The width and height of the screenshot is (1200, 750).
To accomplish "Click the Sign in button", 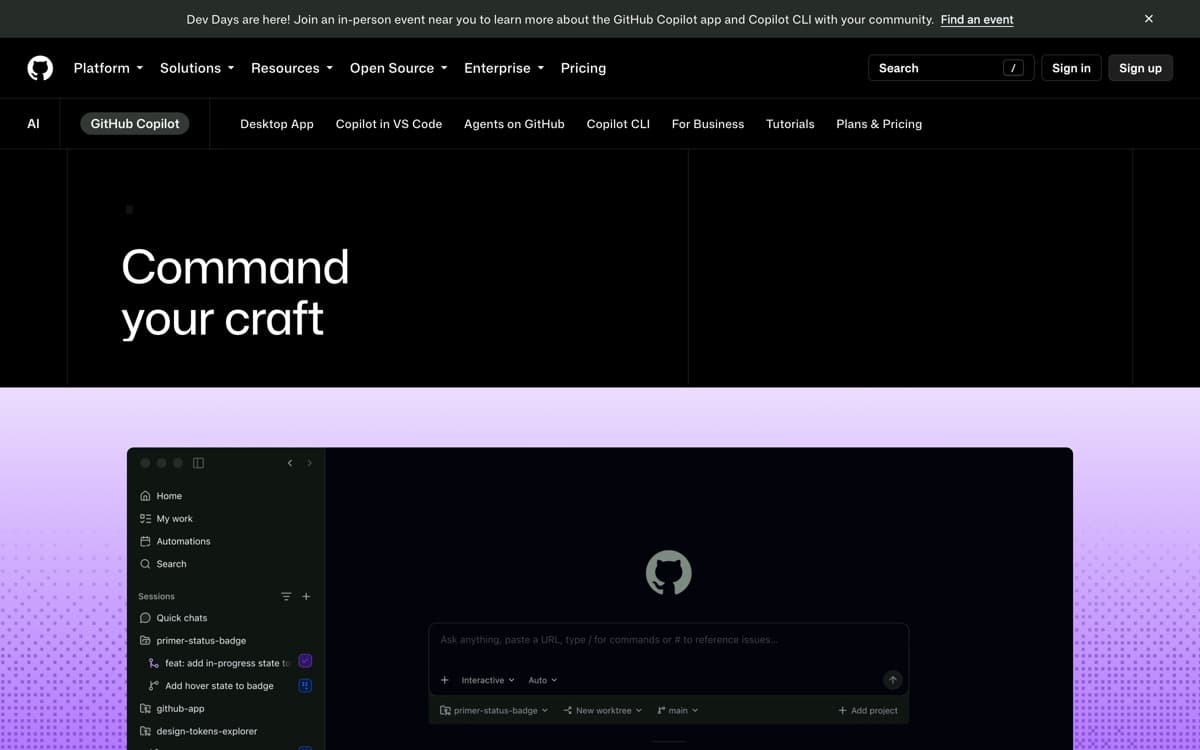I will pyautogui.click(x=1071, y=68).
